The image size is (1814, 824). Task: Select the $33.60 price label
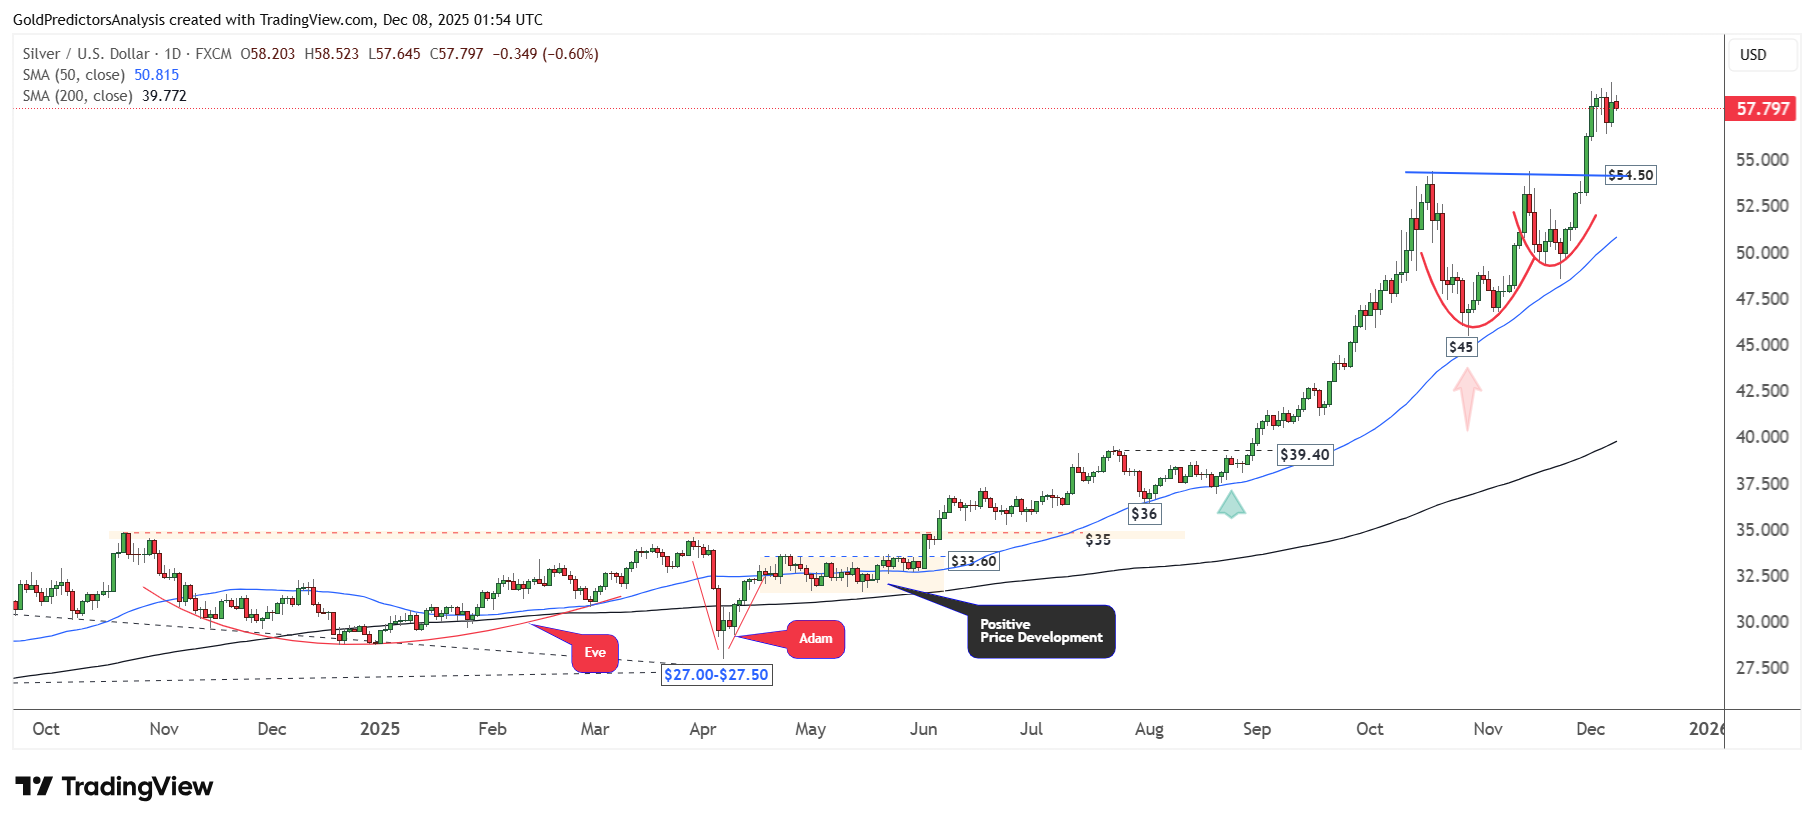973,561
